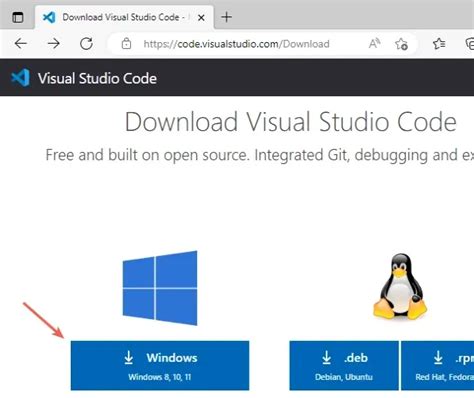The height and width of the screenshot is (398, 474).
Task: Open the Visual Studio Code home link
Action: [x=97, y=79]
